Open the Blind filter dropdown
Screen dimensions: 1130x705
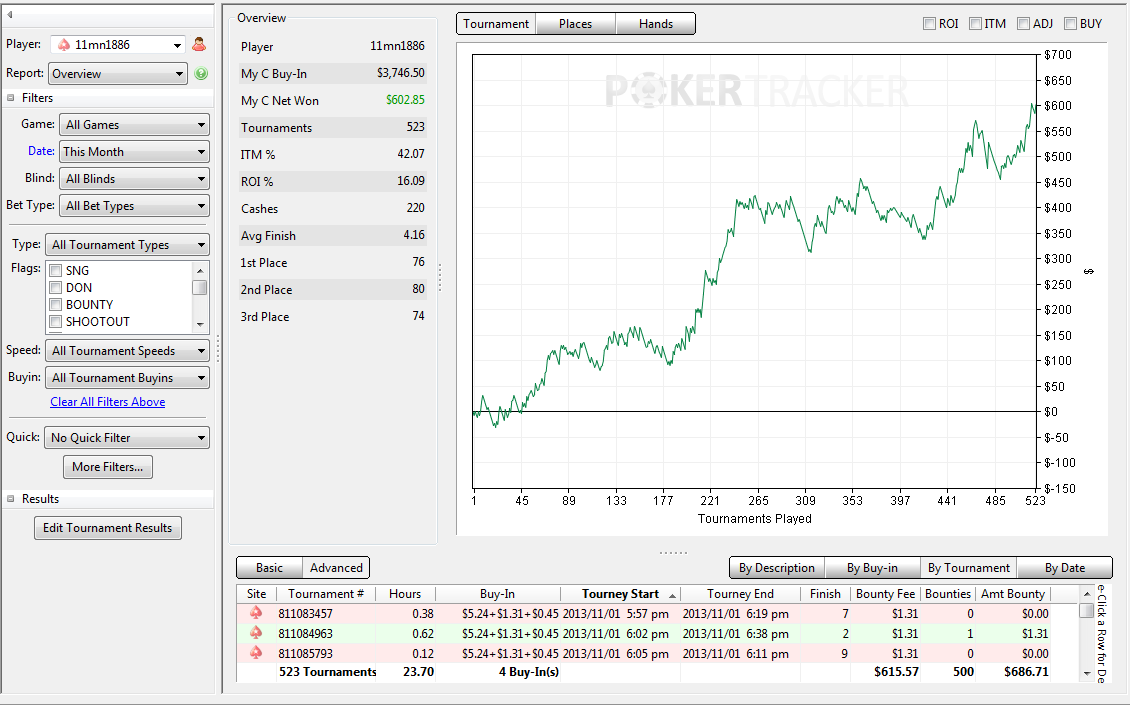134,179
